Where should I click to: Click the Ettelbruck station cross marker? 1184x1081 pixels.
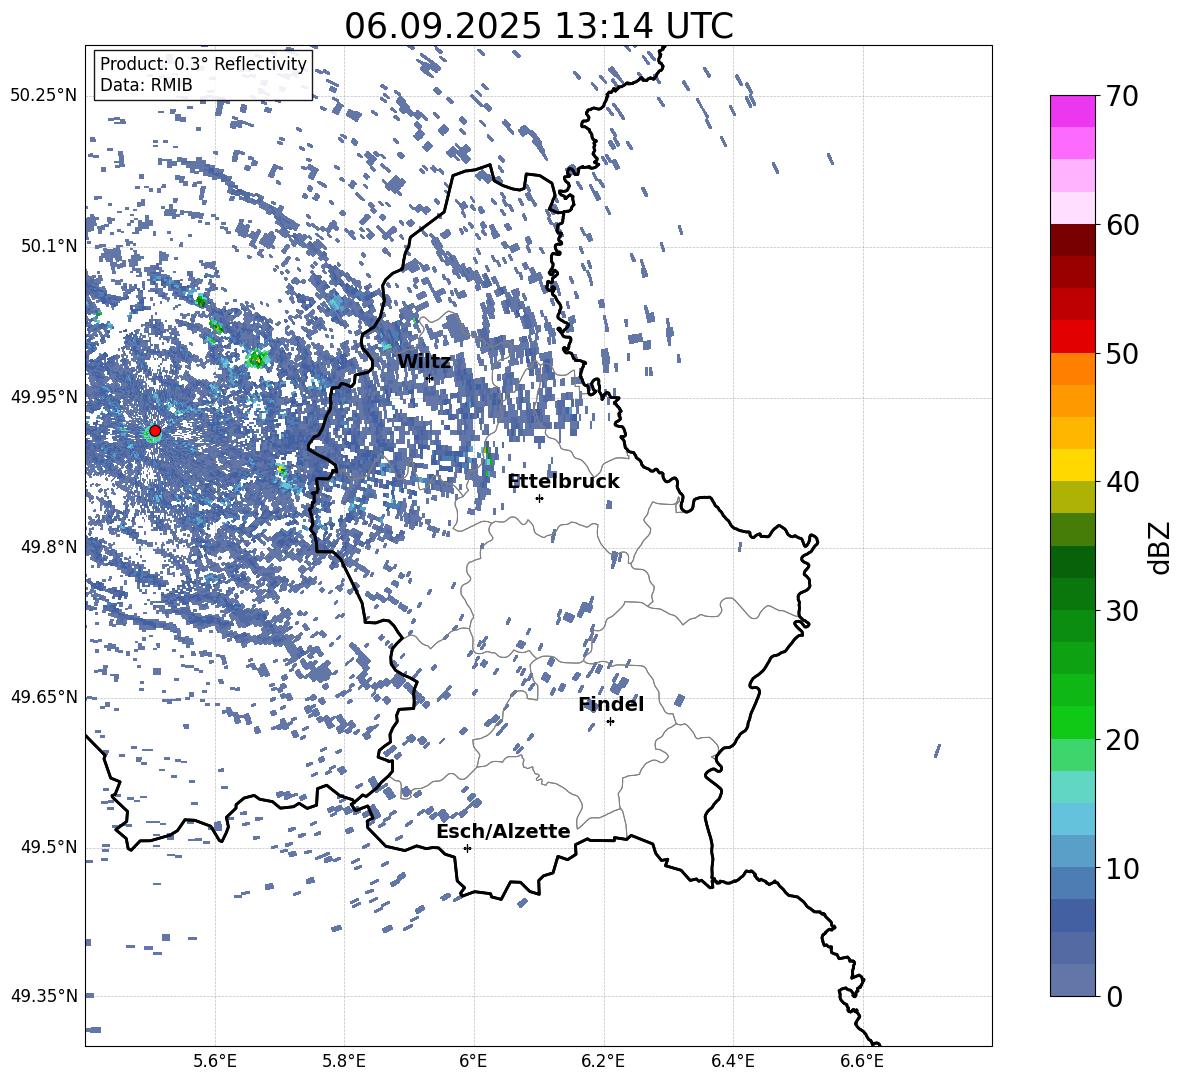point(539,498)
